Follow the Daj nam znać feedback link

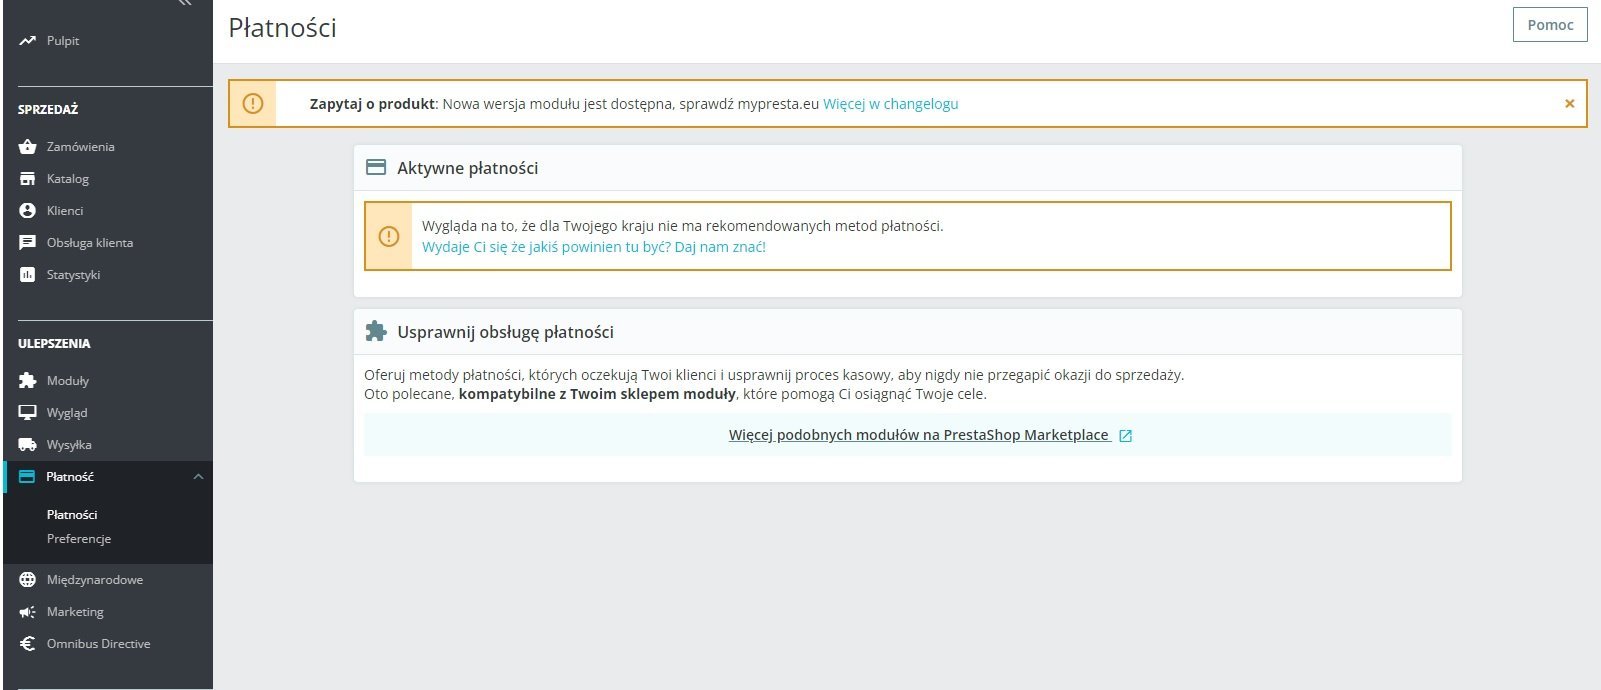[594, 247]
